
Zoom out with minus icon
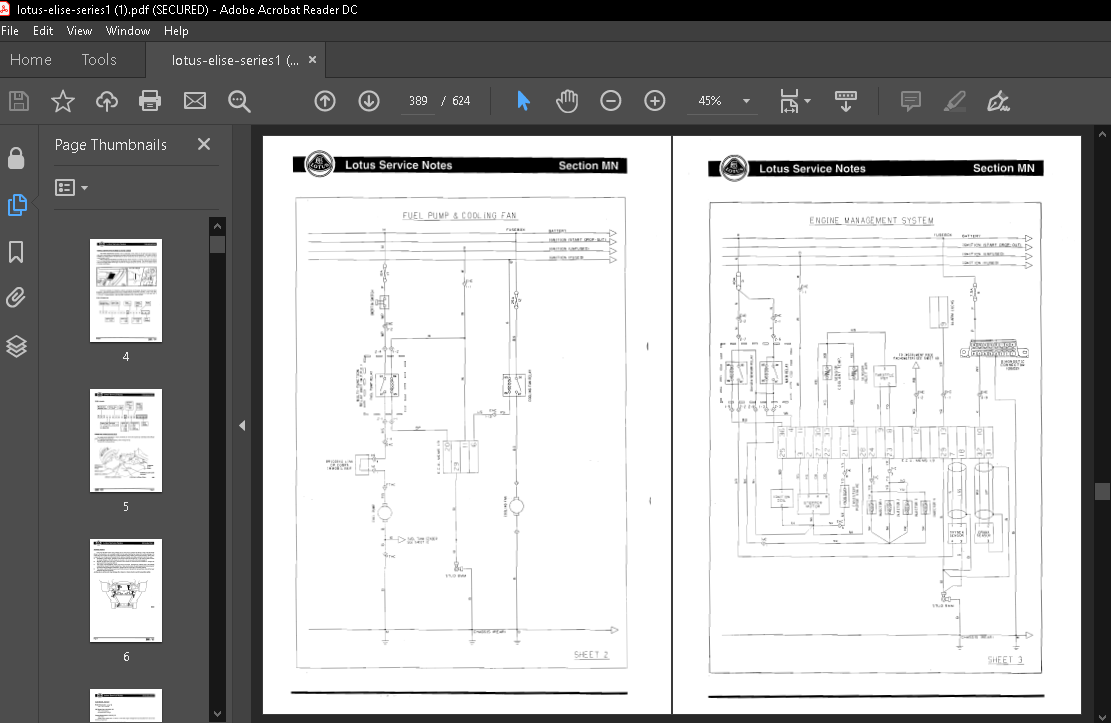pos(611,101)
